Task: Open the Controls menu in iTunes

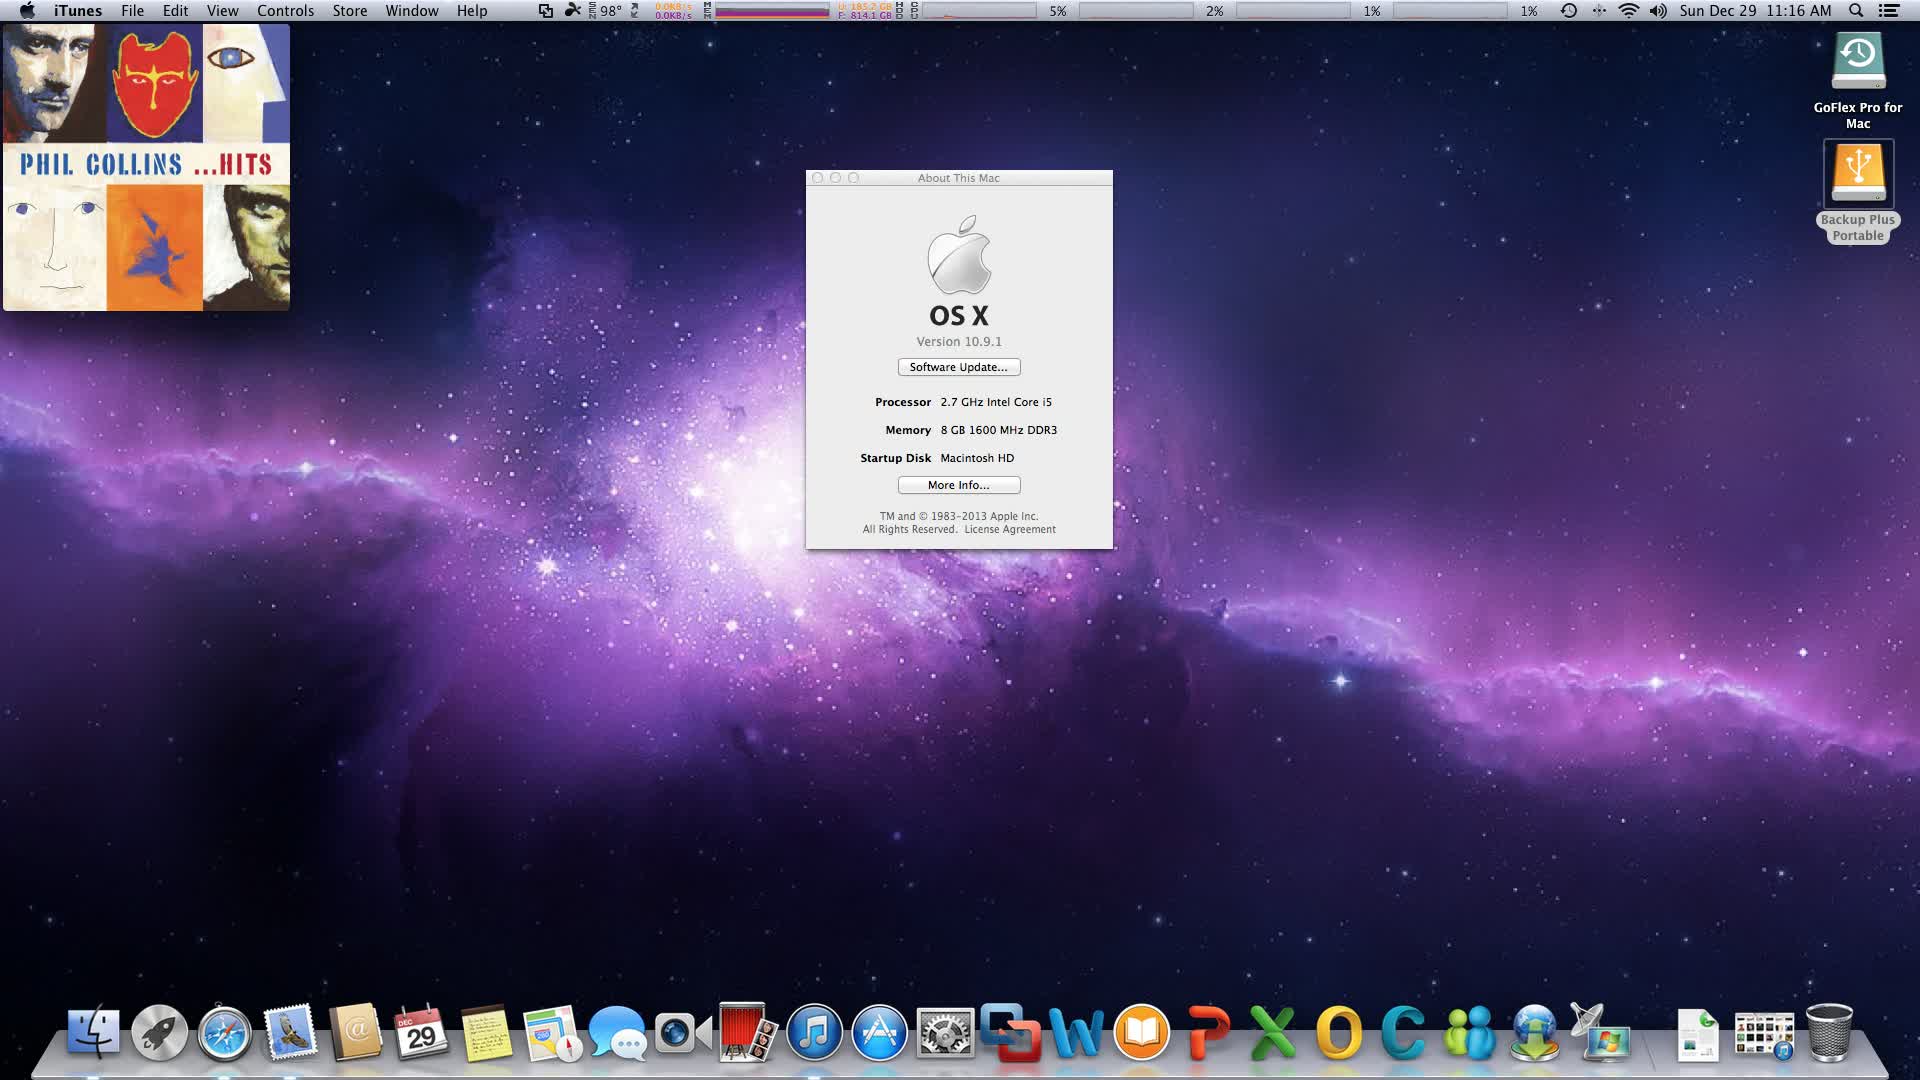Action: click(285, 11)
